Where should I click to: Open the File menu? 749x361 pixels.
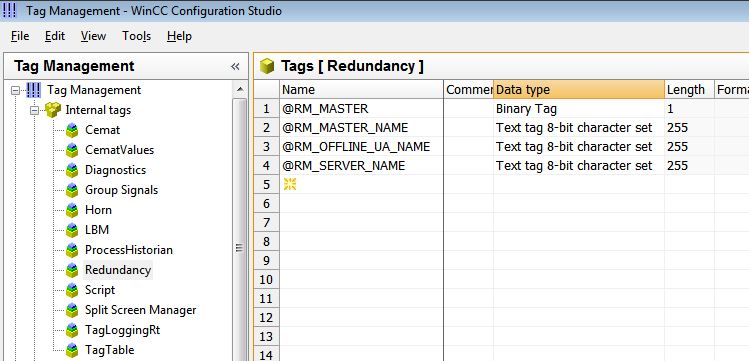tap(20, 36)
